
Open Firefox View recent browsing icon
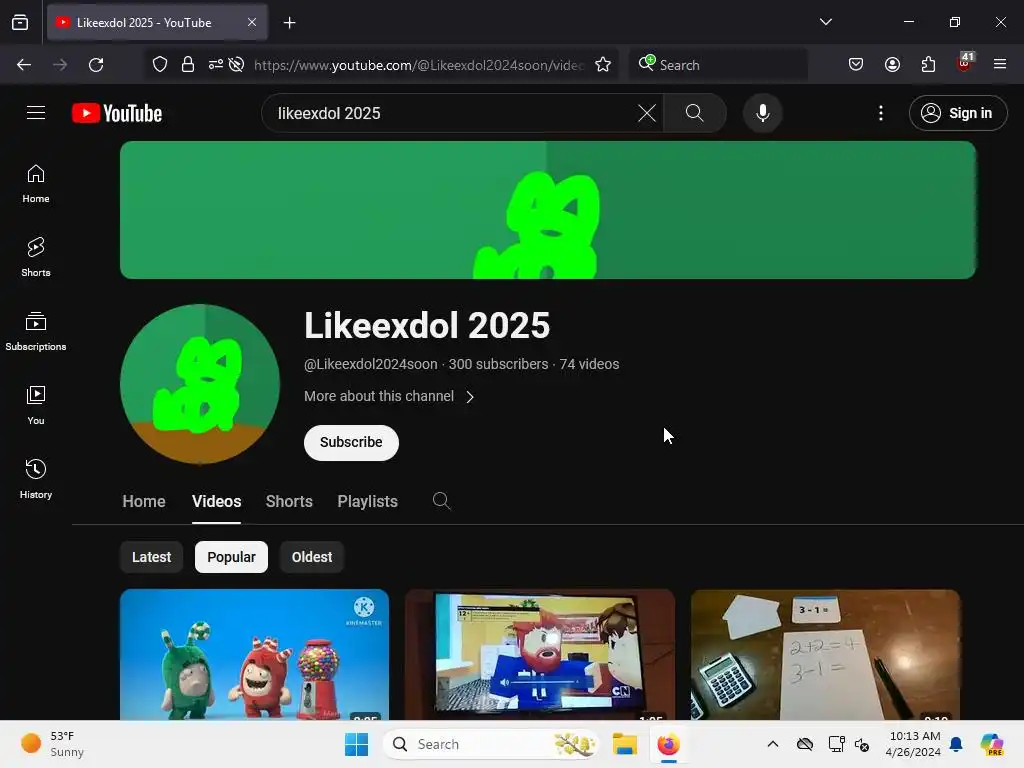point(20,22)
